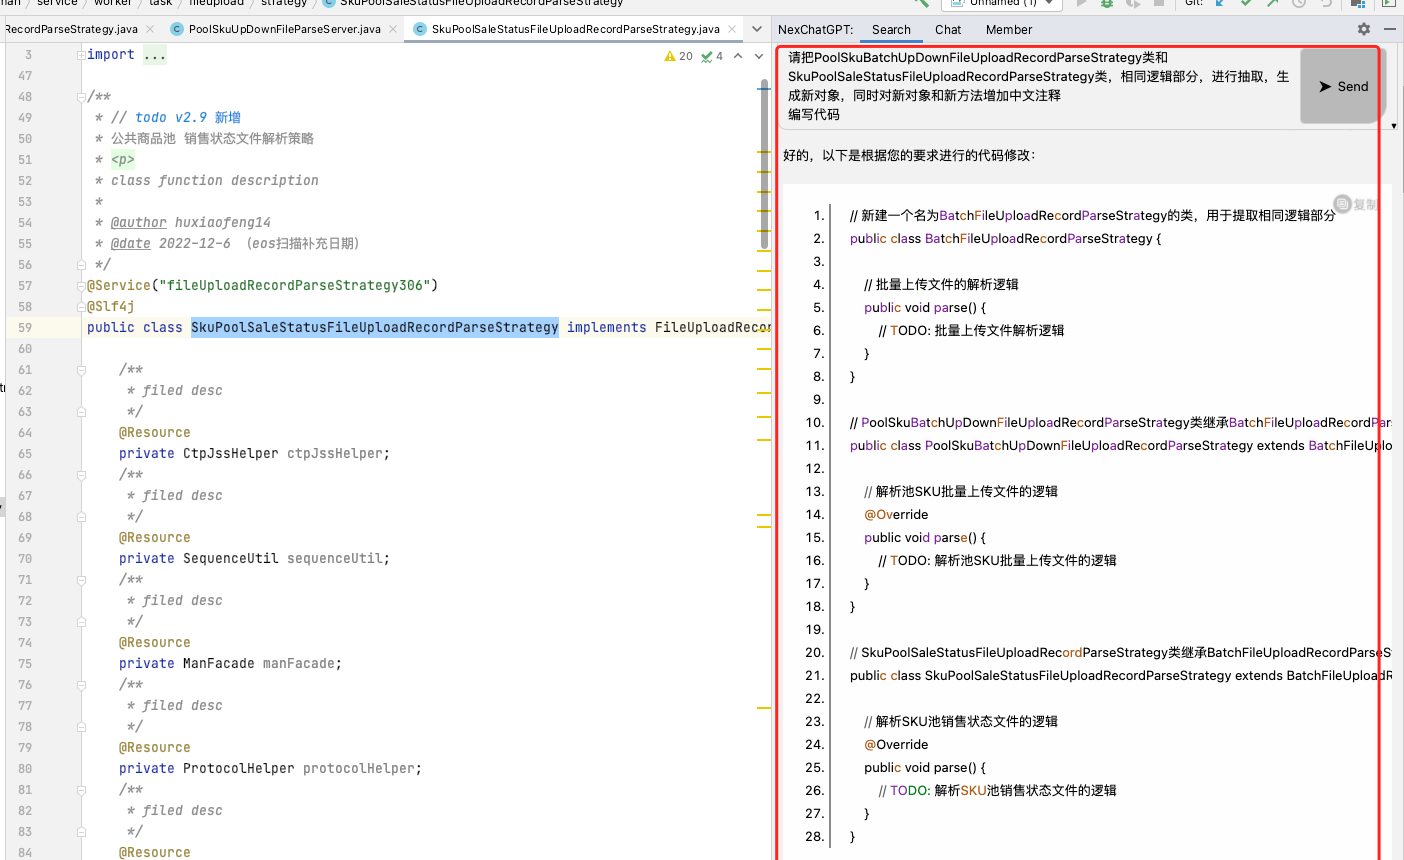1404x860 pixels.
Task: Click the 4 typos checkmark indicator
Action: tap(712, 56)
